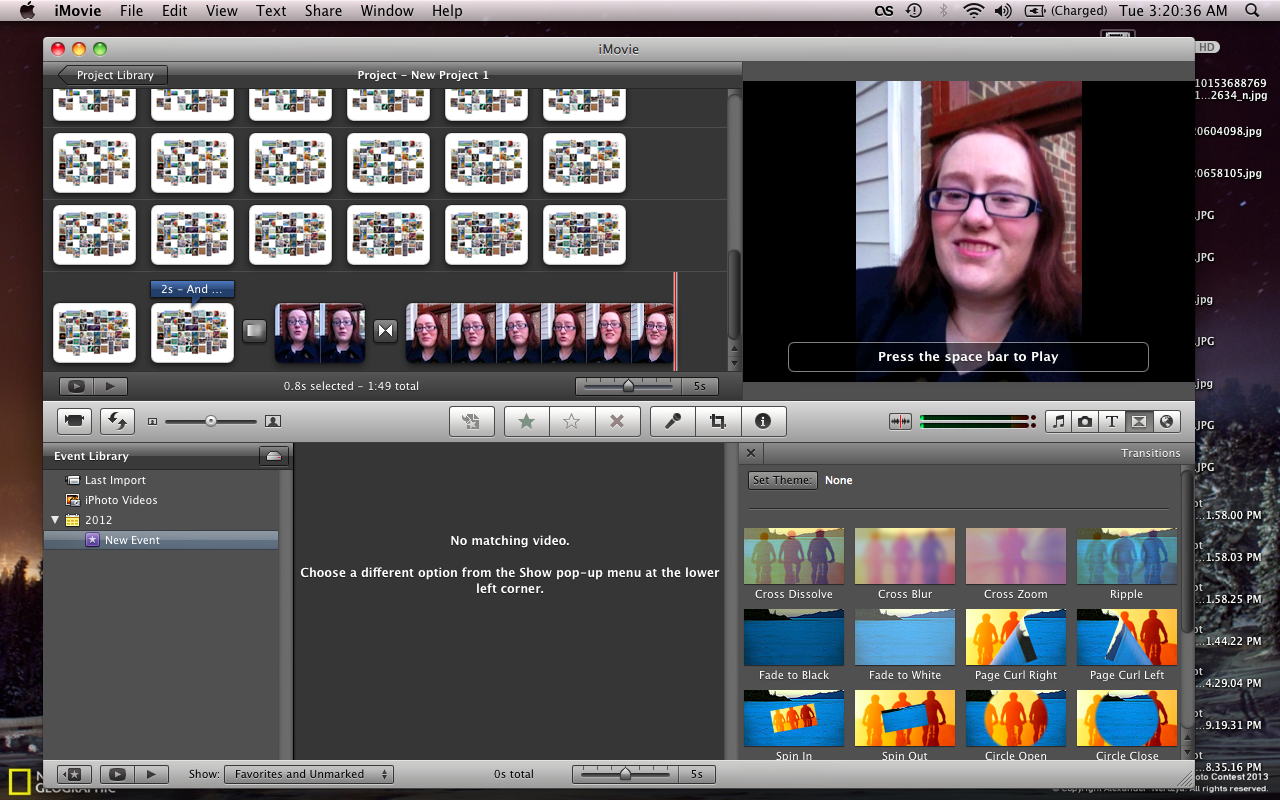Image resolution: width=1280 pixels, height=800 pixels.
Task: Select the Cross Zoom transition
Action: pyautogui.click(x=1016, y=565)
